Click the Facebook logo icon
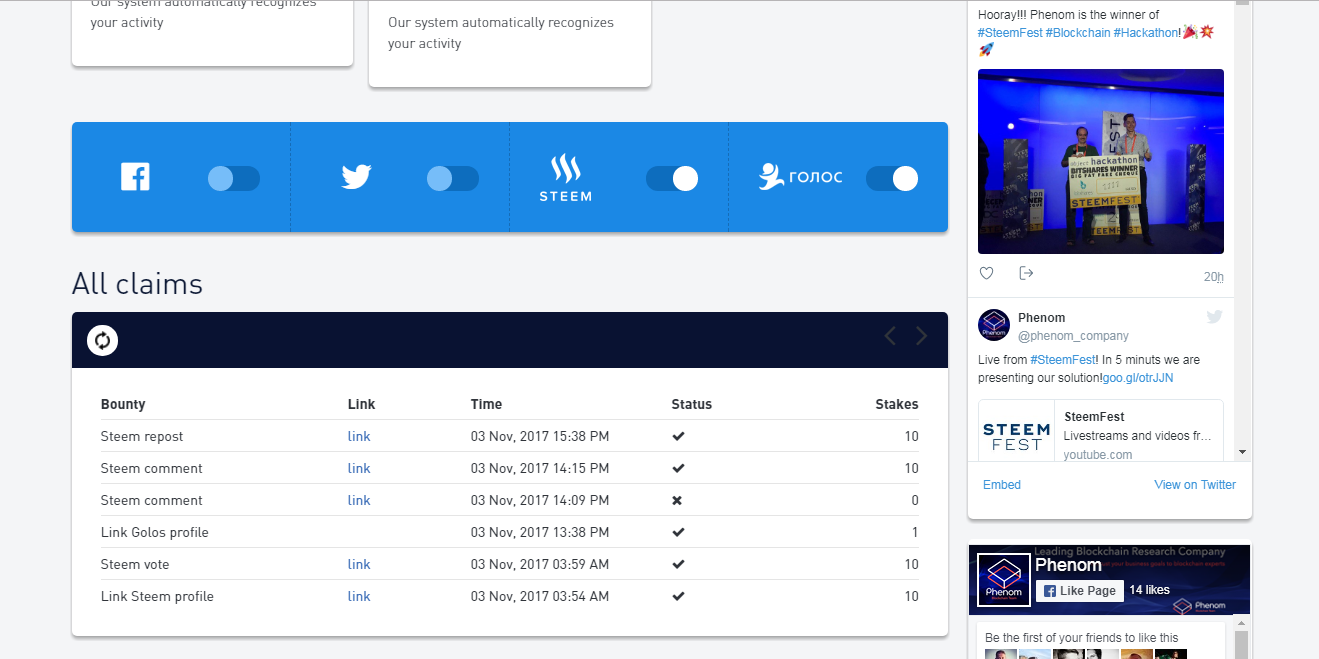 click(135, 178)
